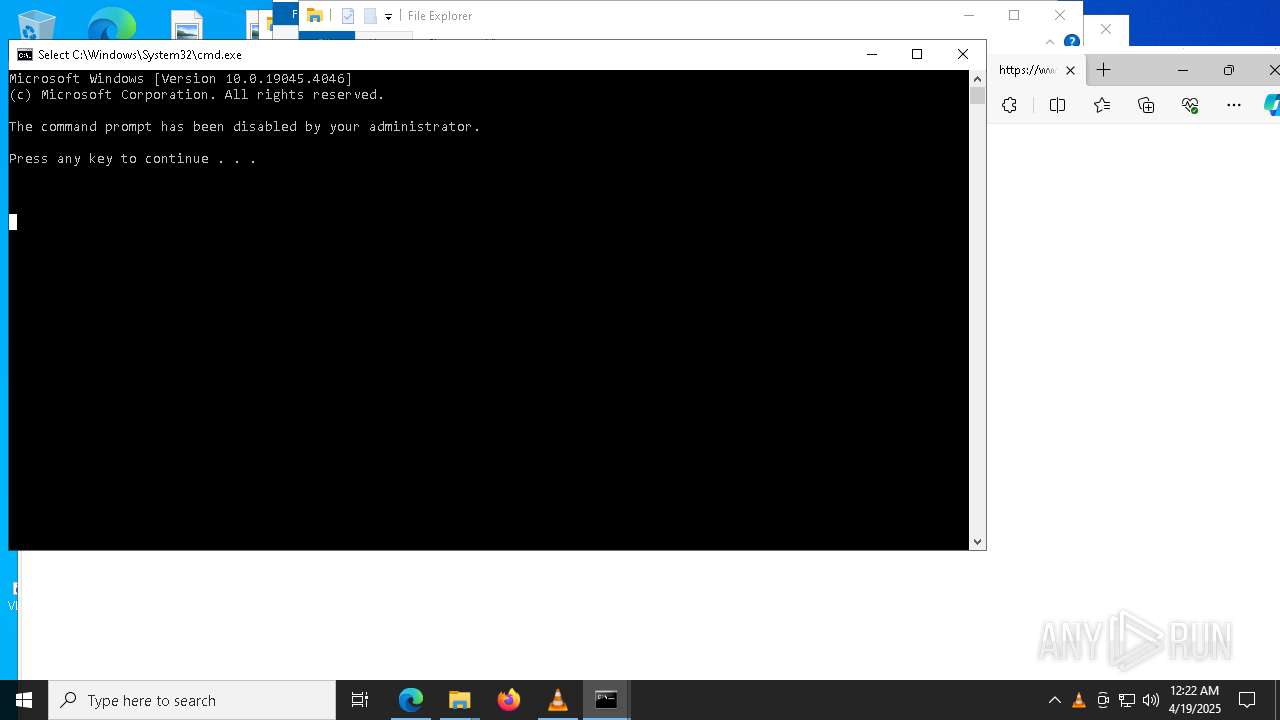
Task: Maximize the cmd.exe window
Action: point(917,54)
